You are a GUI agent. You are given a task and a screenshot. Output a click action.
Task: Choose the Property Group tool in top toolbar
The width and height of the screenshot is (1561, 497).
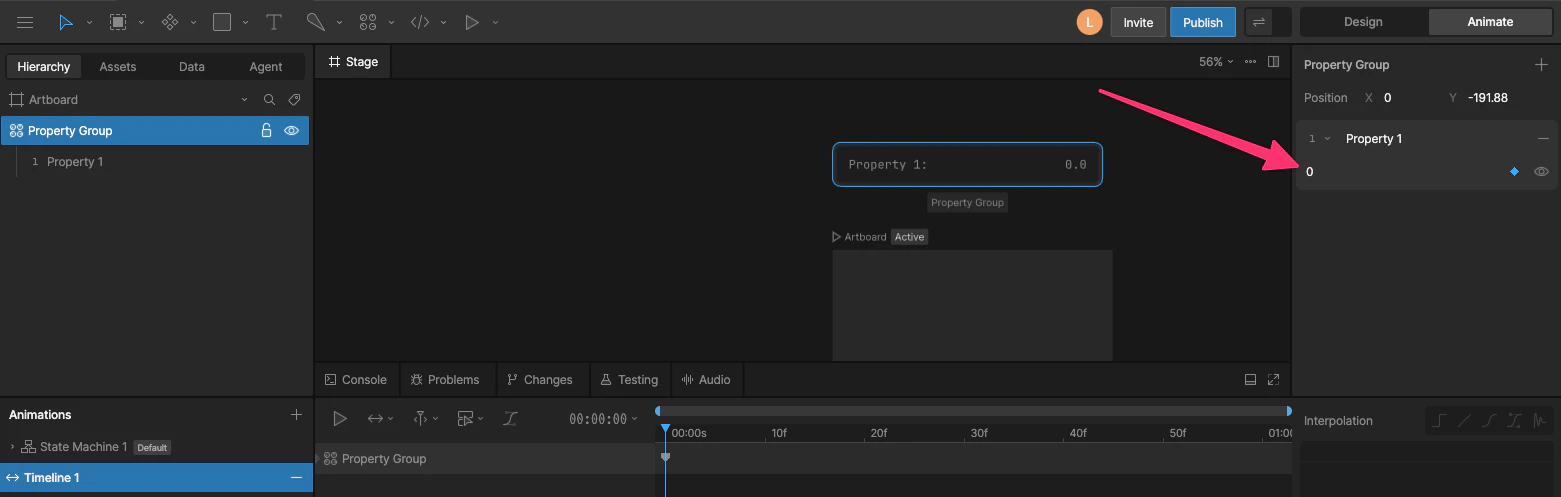(x=368, y=22)
